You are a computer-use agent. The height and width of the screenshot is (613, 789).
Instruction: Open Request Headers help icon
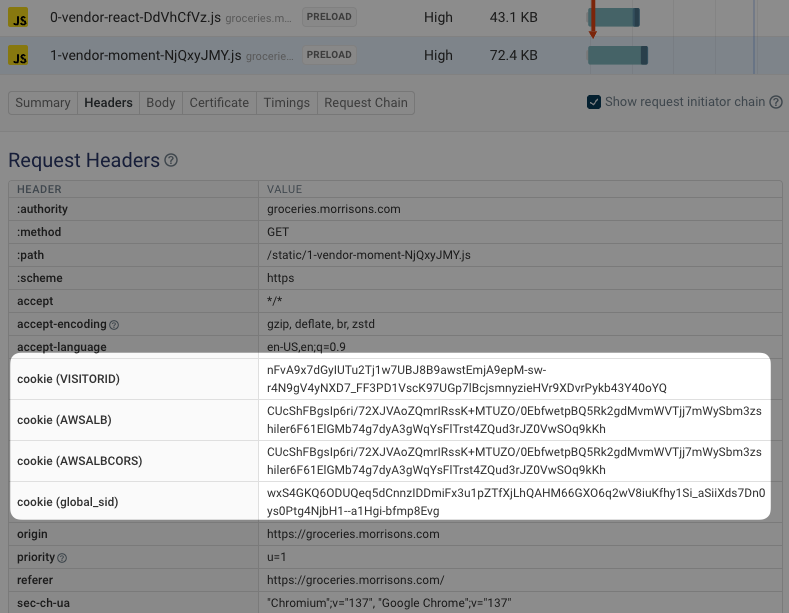171,161
